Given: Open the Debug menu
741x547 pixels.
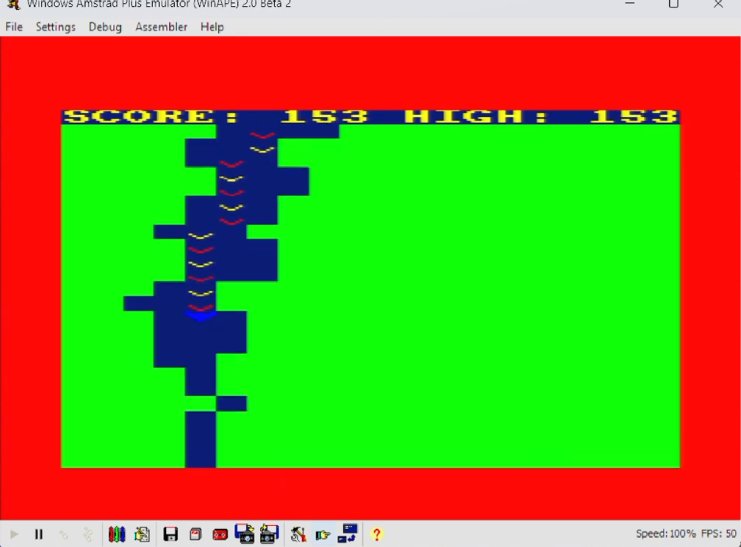Looking at the screenshot, I should [x=105, y=27].
